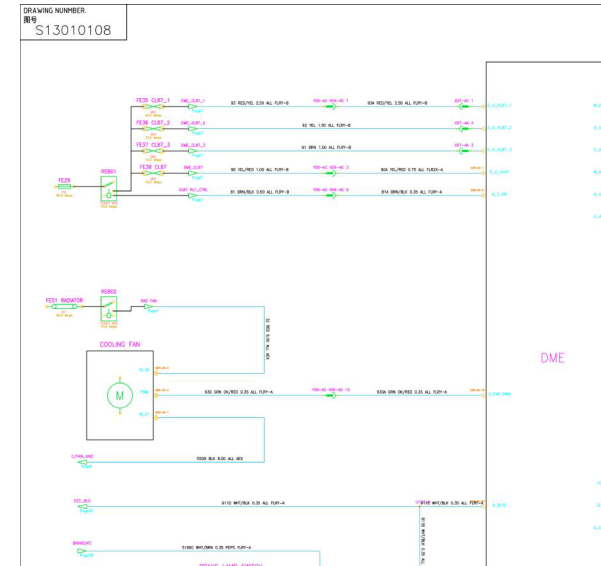Select inline connector on wire 81 BRN/BLK

[x=331, y=195]
